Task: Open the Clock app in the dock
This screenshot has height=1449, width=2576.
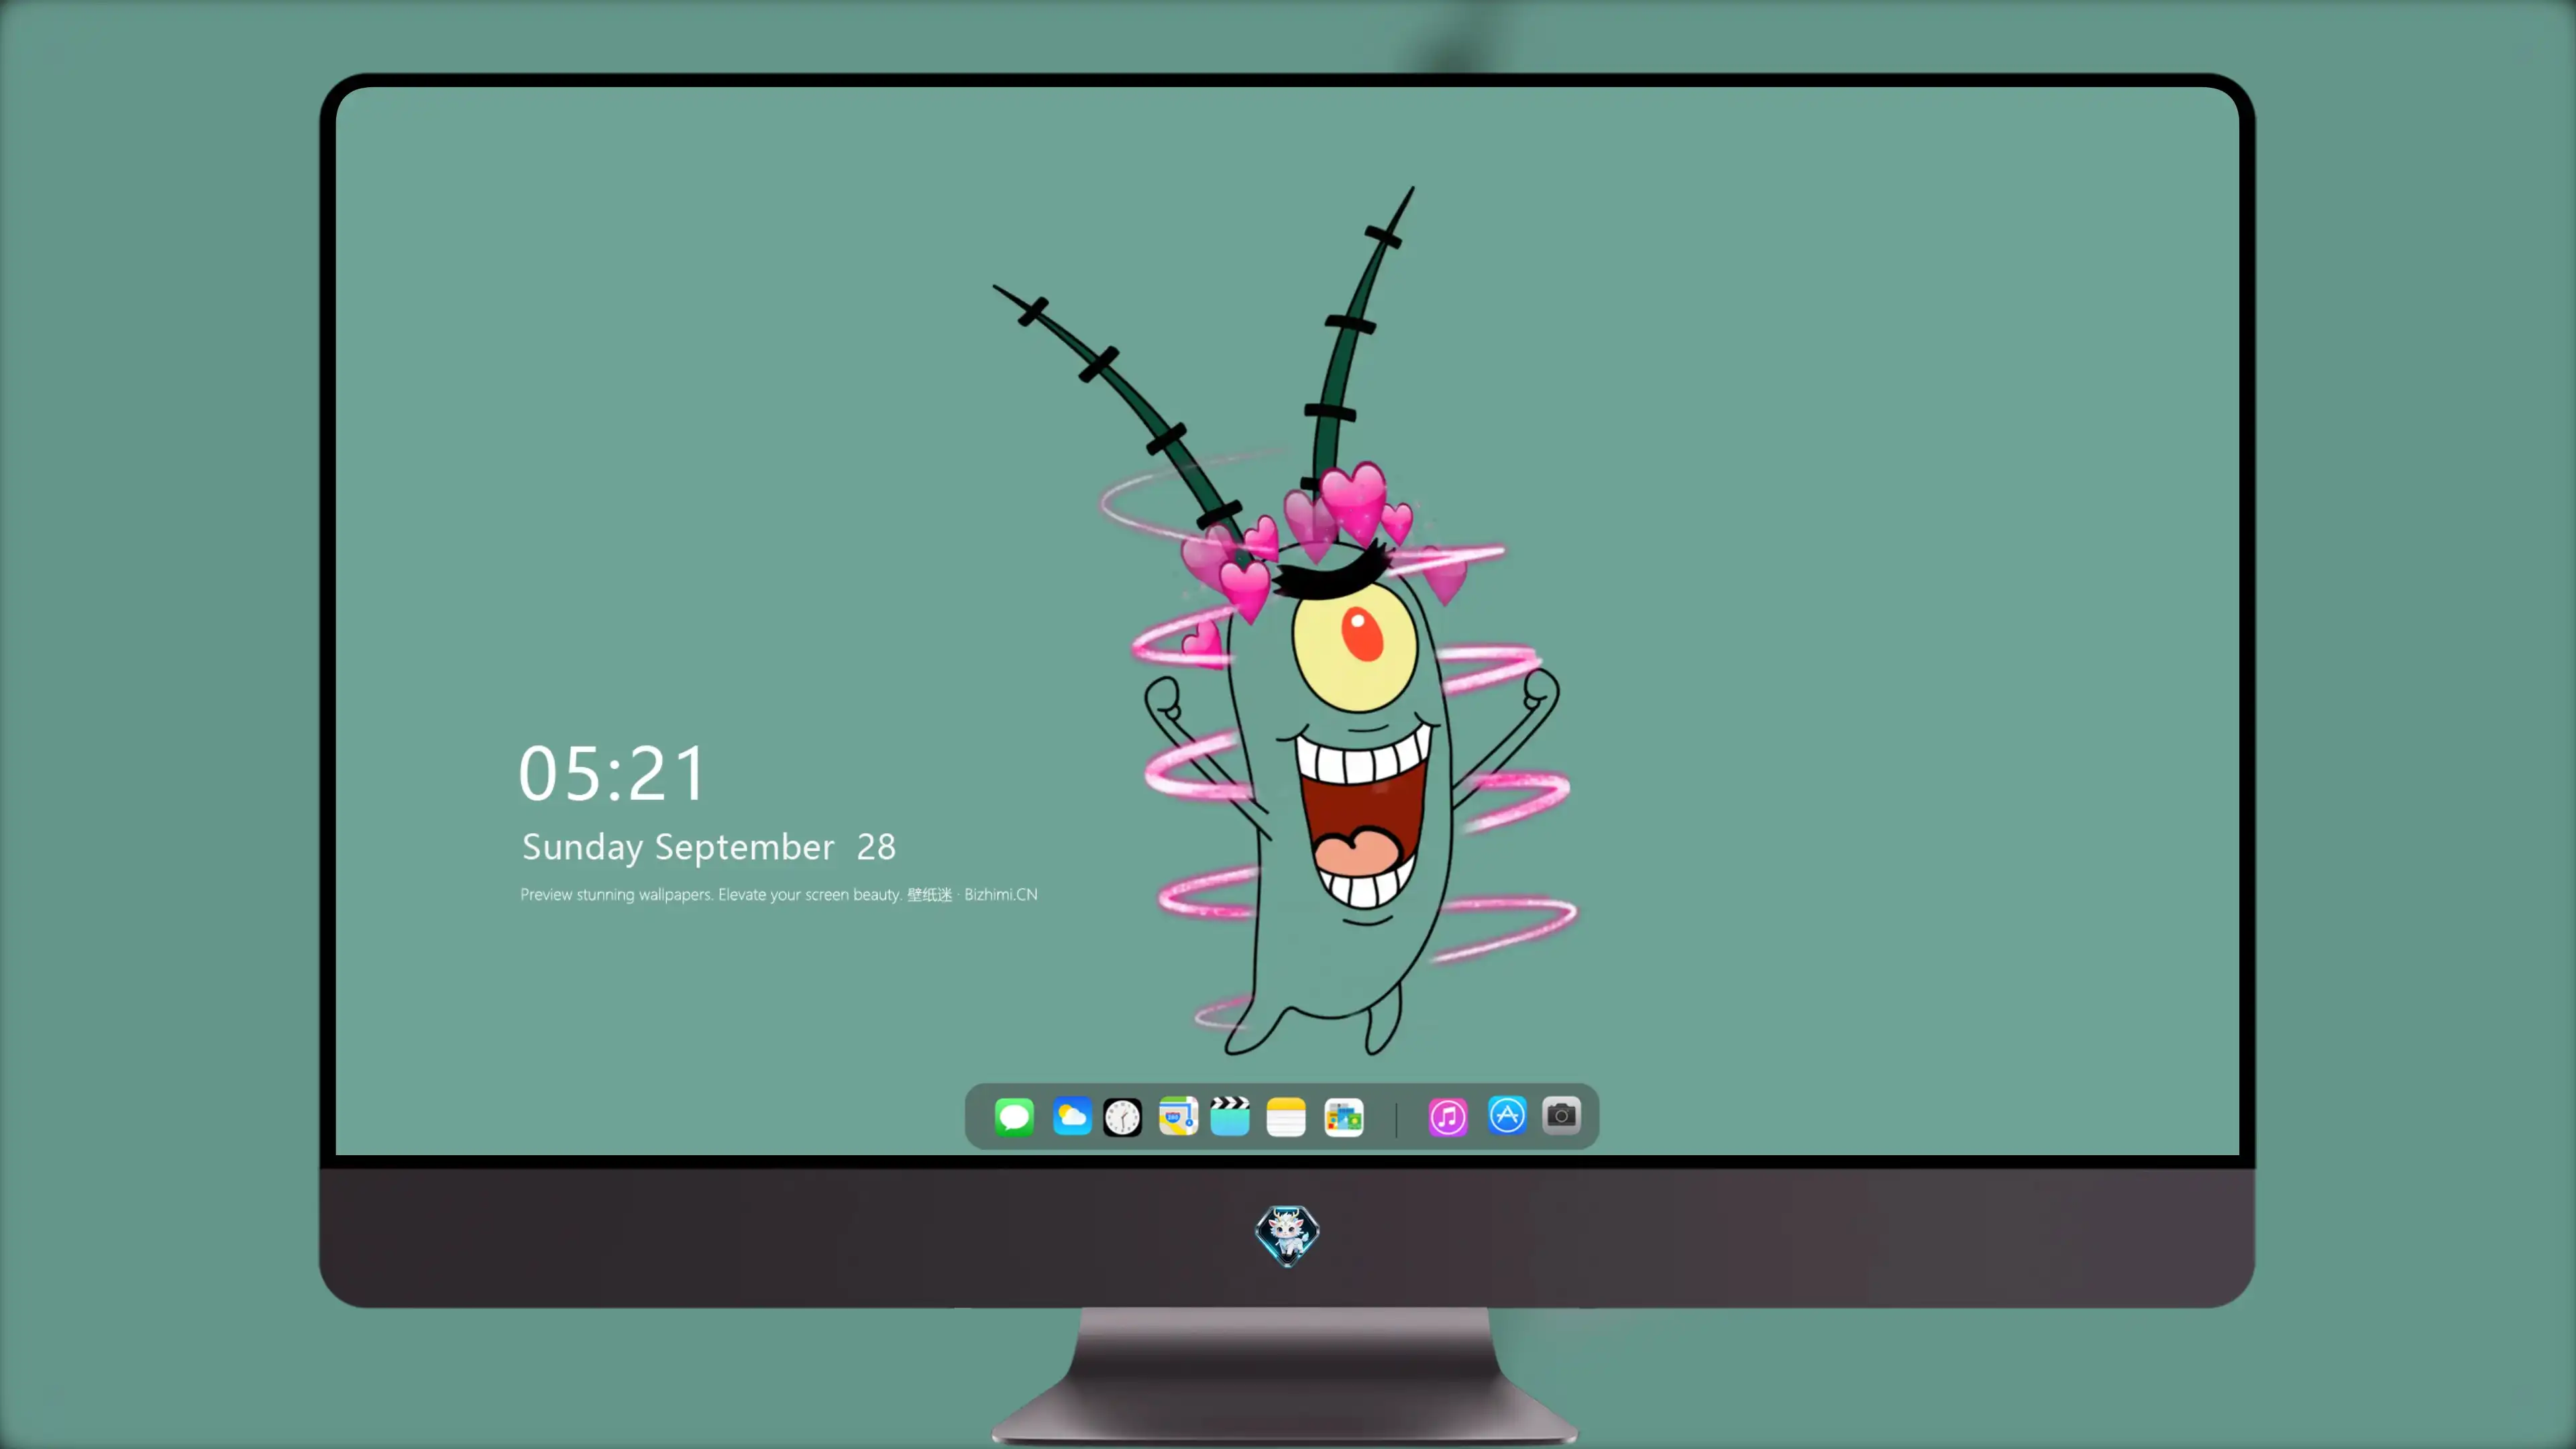Action: pyautogui.click(x=1122, y=1117)
